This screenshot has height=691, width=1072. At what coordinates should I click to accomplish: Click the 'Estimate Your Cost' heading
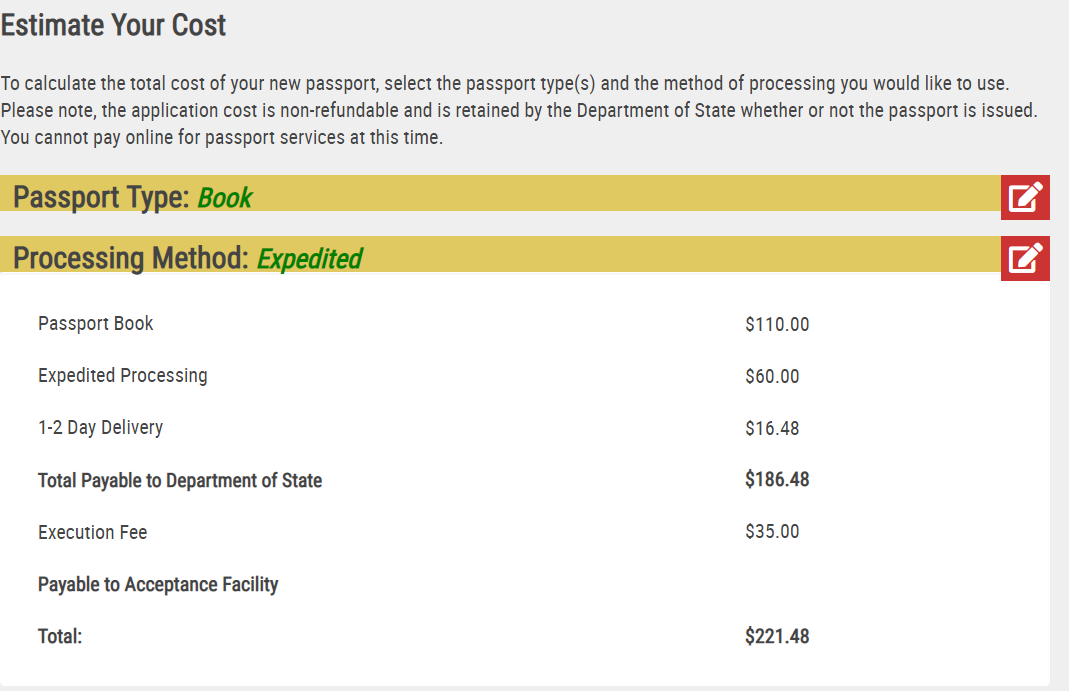[x=113, y=25]
